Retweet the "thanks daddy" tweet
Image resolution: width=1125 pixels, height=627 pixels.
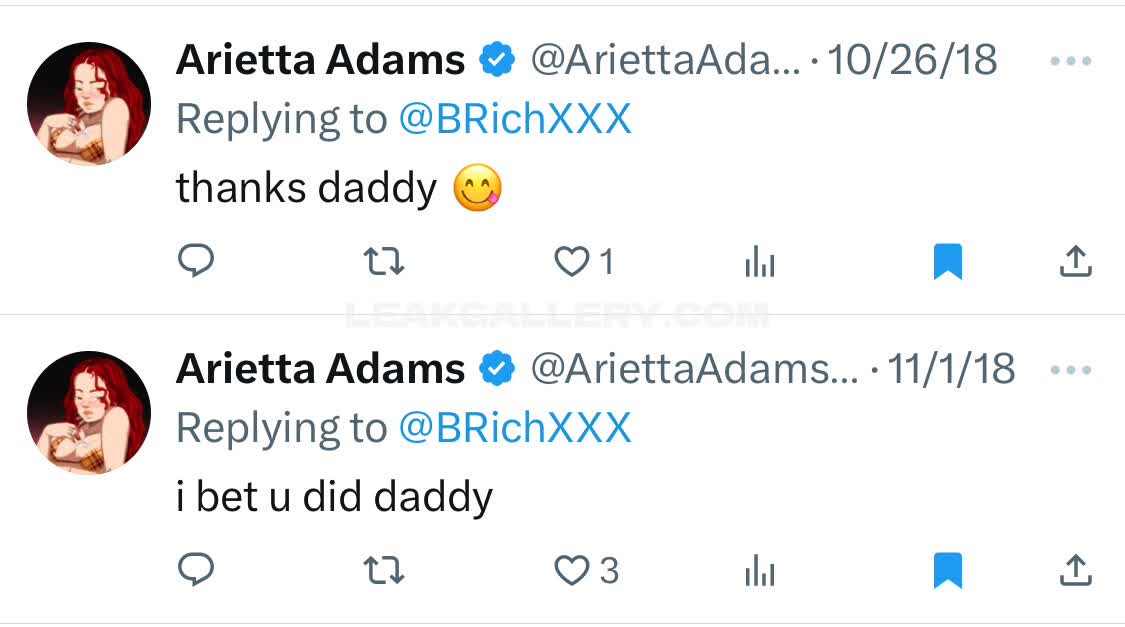(x=384, y=262)
